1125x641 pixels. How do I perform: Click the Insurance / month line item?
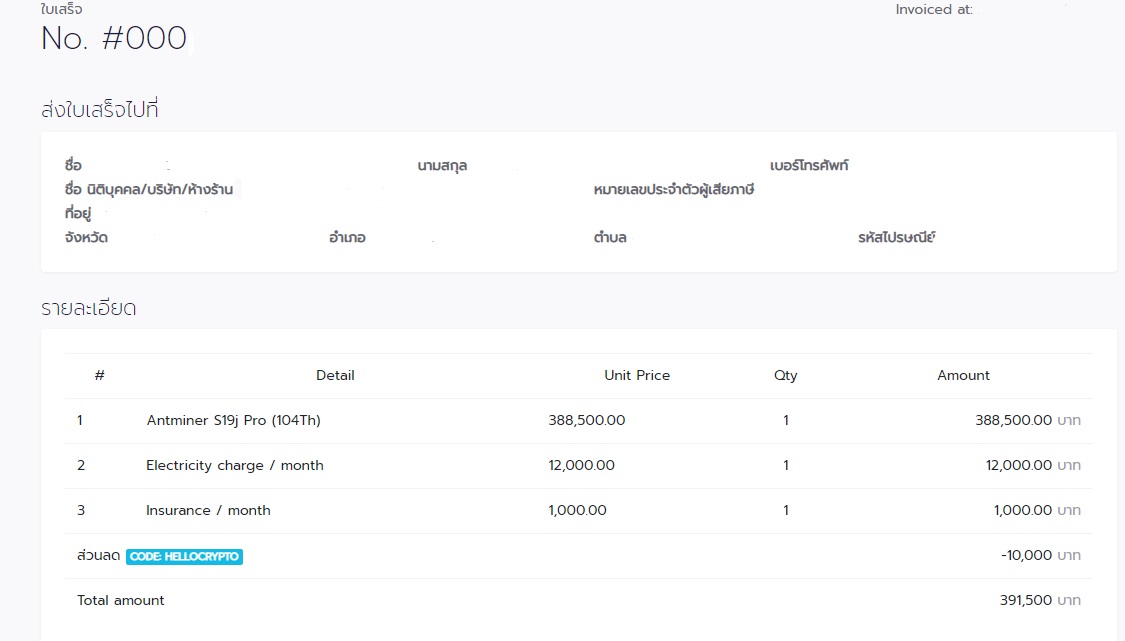208,510
